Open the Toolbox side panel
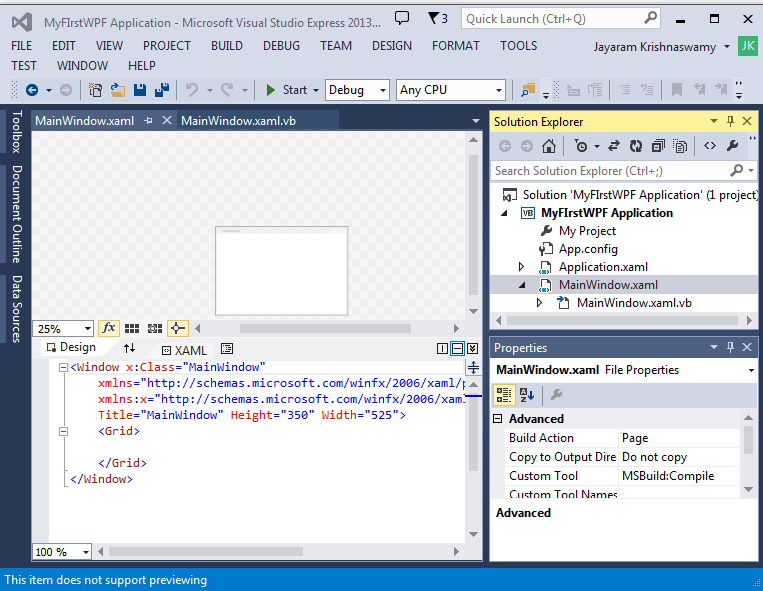 coord(17,131)
